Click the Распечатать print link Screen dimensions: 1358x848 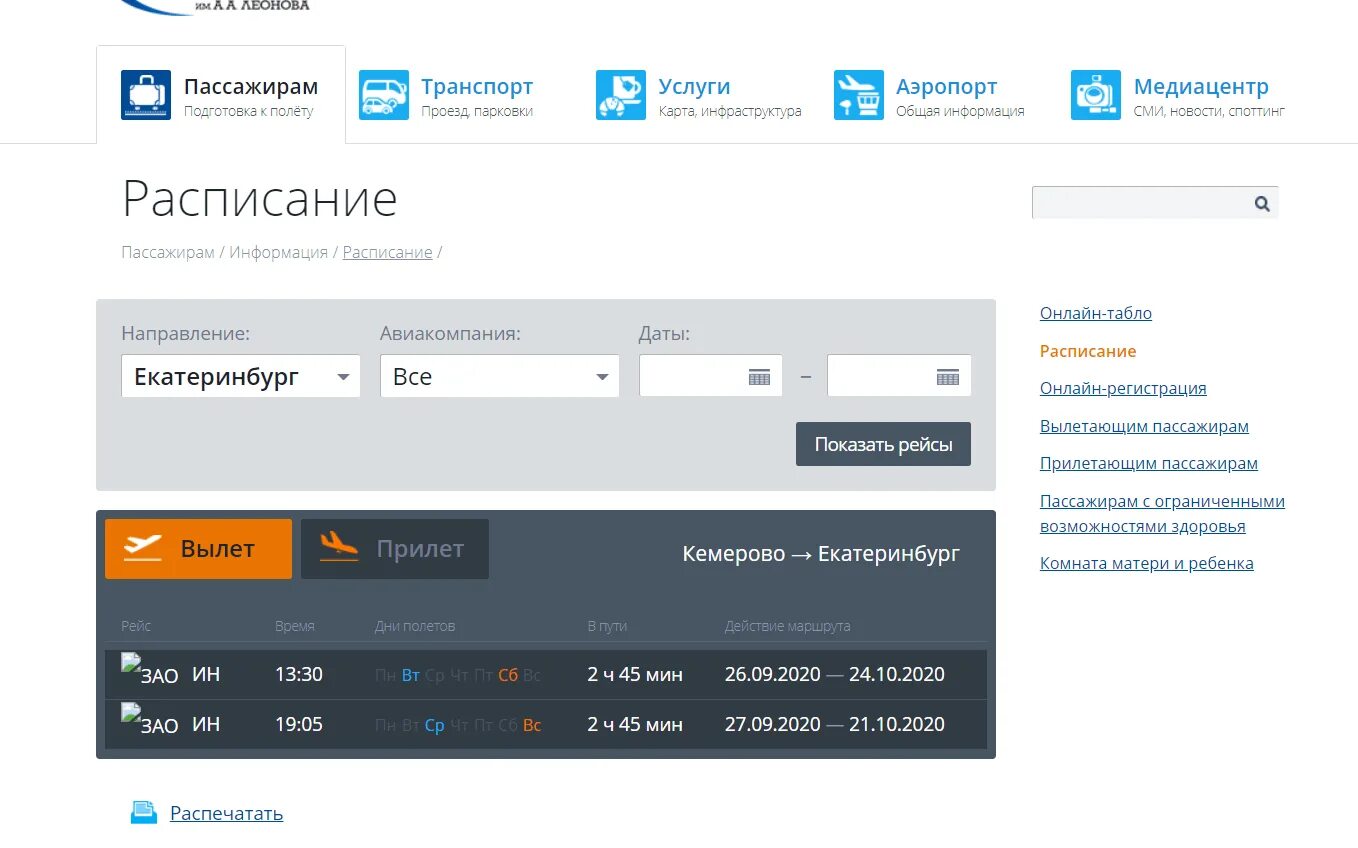click(x=227, y=813)
